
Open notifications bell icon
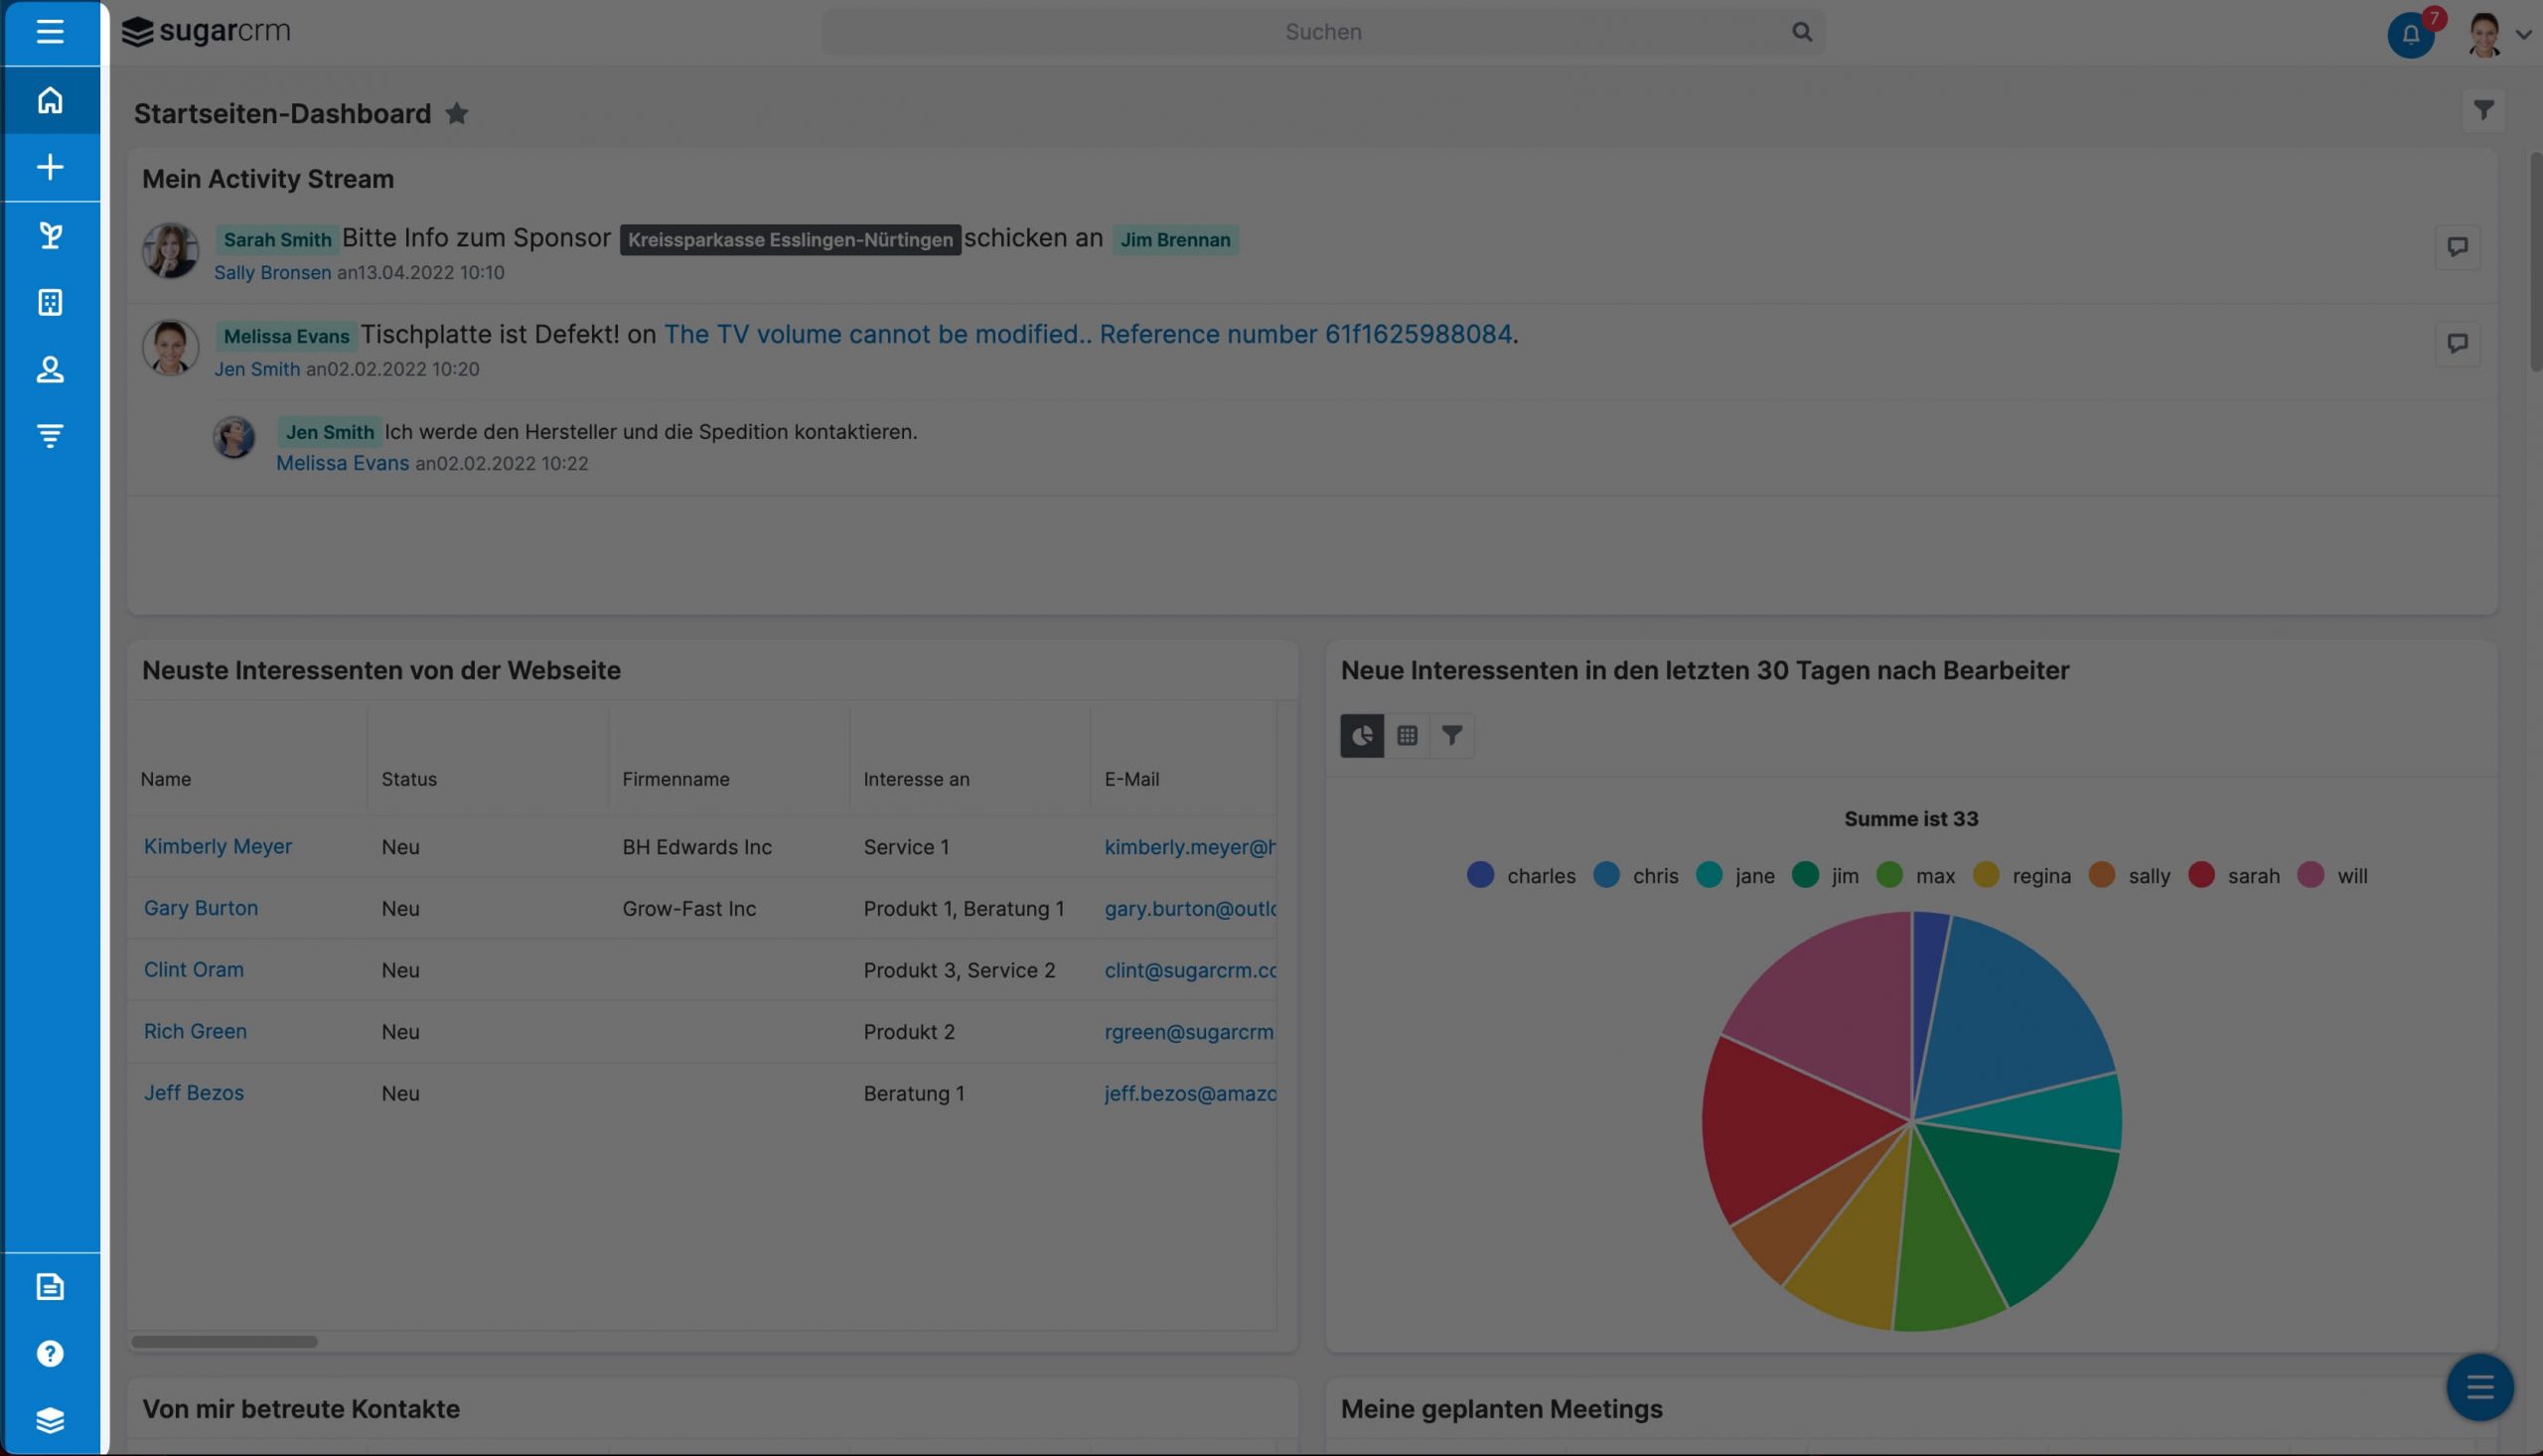(x=2410, y=36)
